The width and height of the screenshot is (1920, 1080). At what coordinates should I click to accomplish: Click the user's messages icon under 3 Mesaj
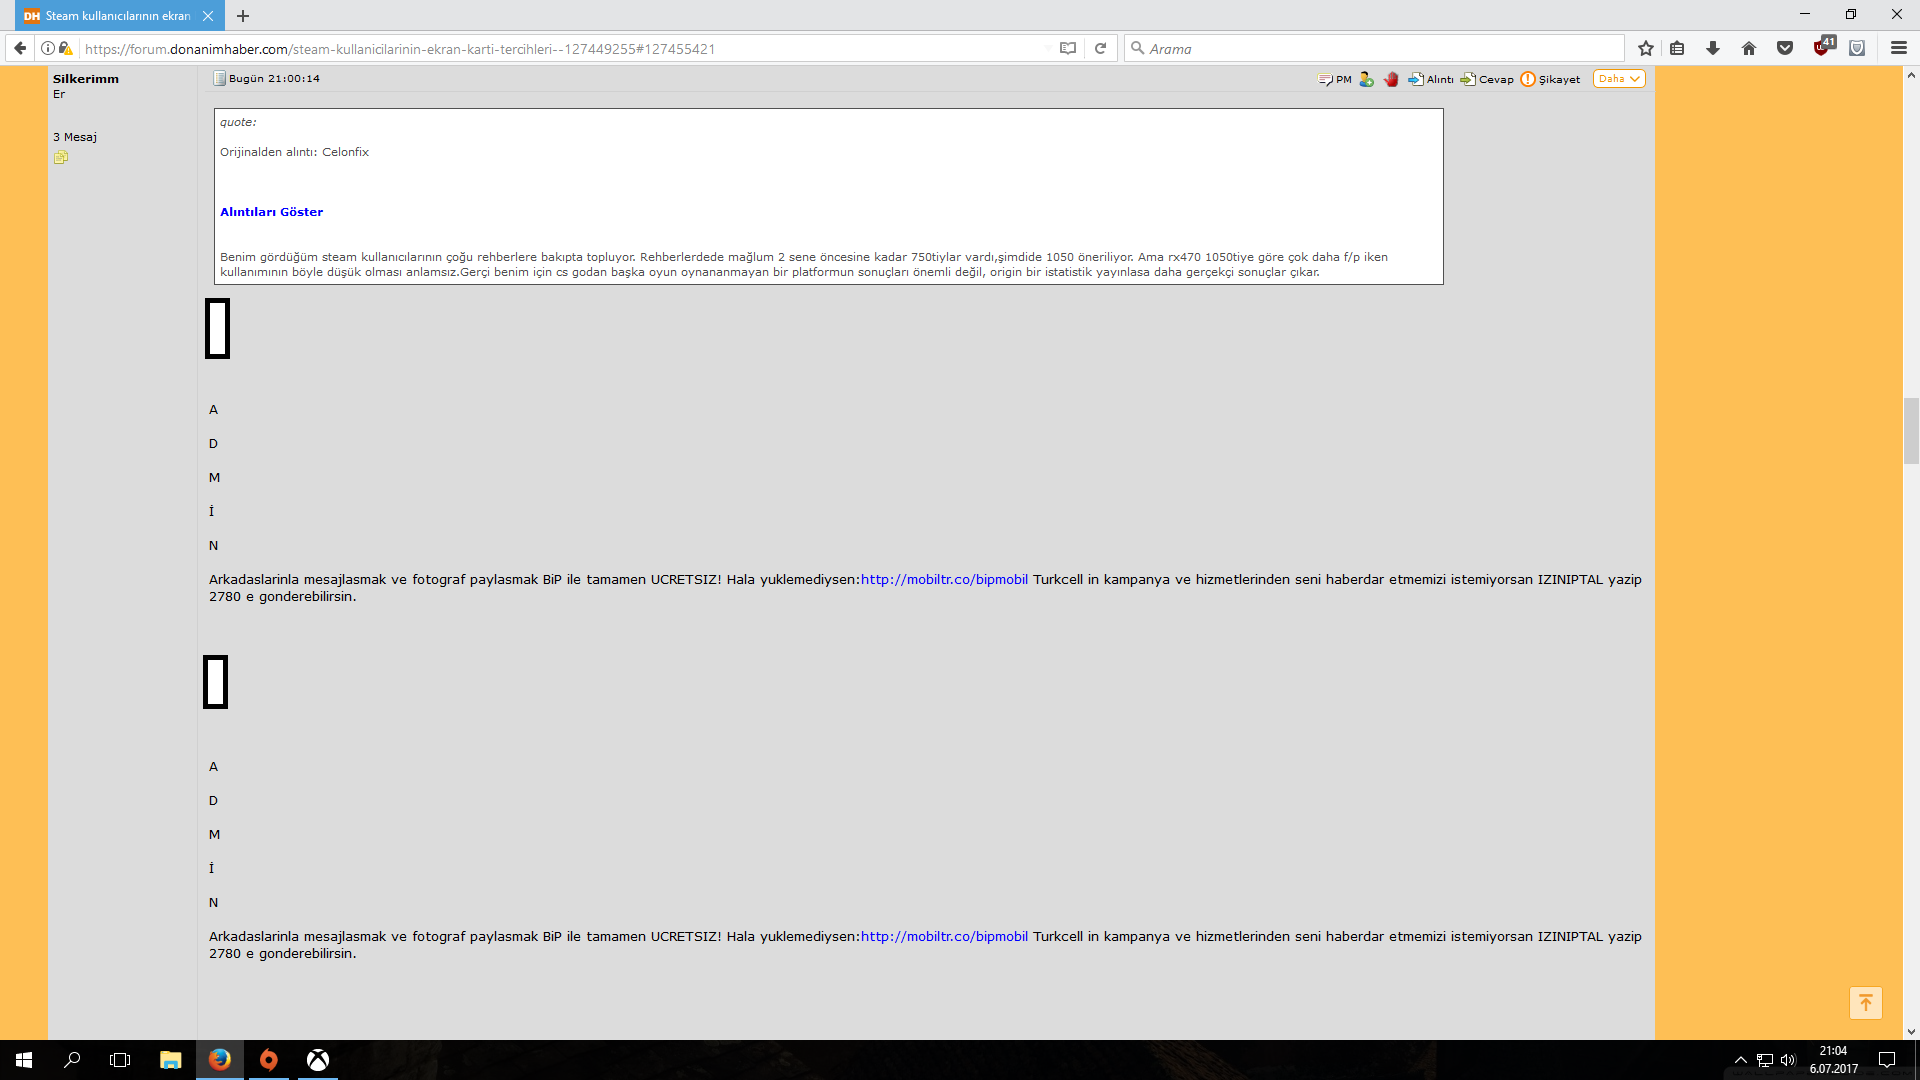point(61,157)
